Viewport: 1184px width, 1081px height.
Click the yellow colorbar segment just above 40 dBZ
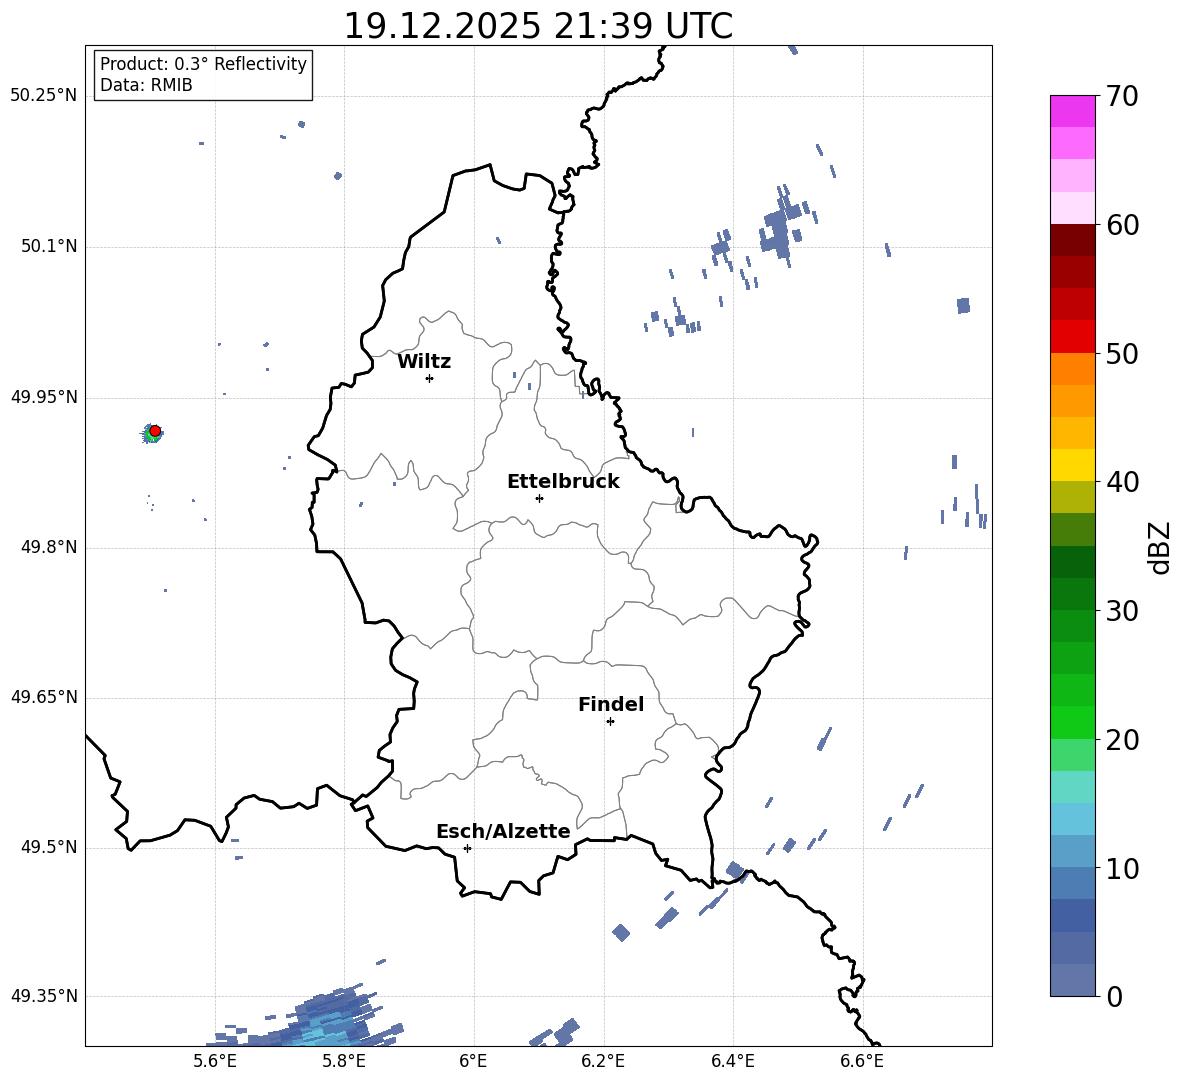click(x=1072, y=465)
